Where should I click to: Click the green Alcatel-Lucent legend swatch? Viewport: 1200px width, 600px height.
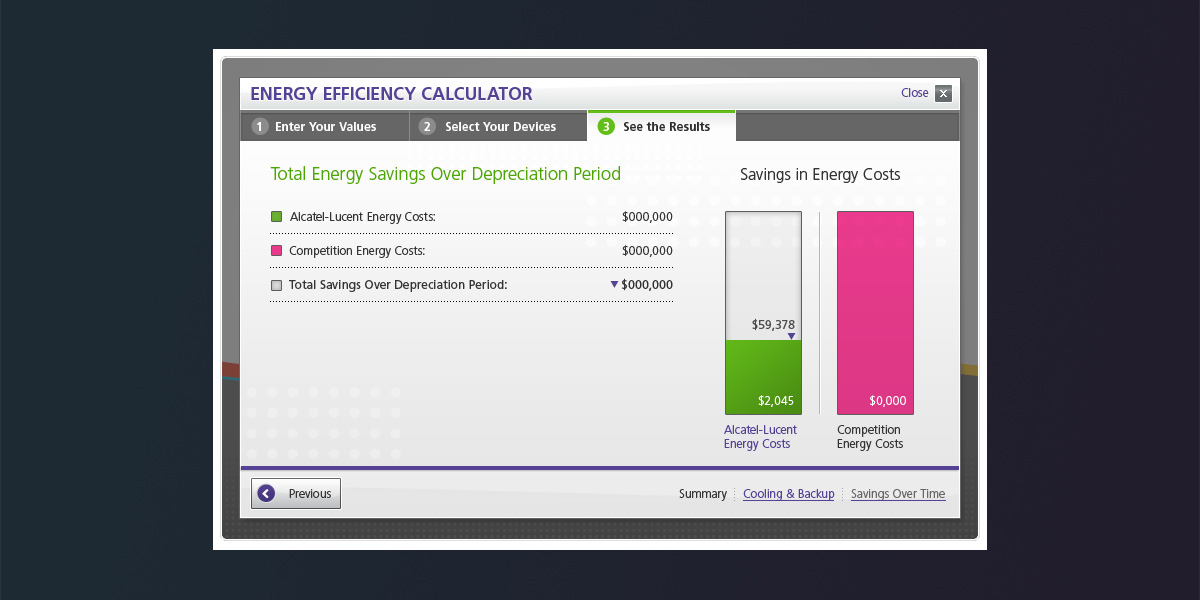click(x=277, y=217)
